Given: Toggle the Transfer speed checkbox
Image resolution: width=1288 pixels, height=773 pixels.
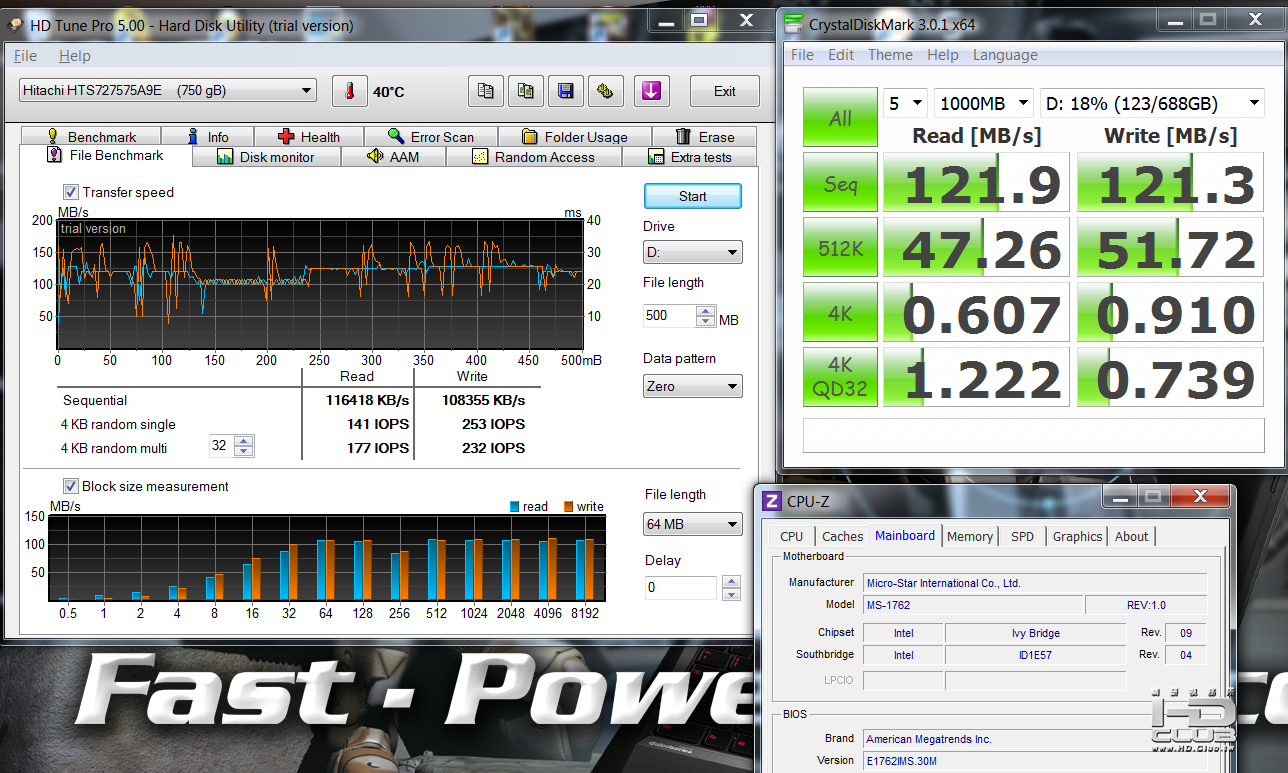Looking at the screenshot, I should coord(71,192).
